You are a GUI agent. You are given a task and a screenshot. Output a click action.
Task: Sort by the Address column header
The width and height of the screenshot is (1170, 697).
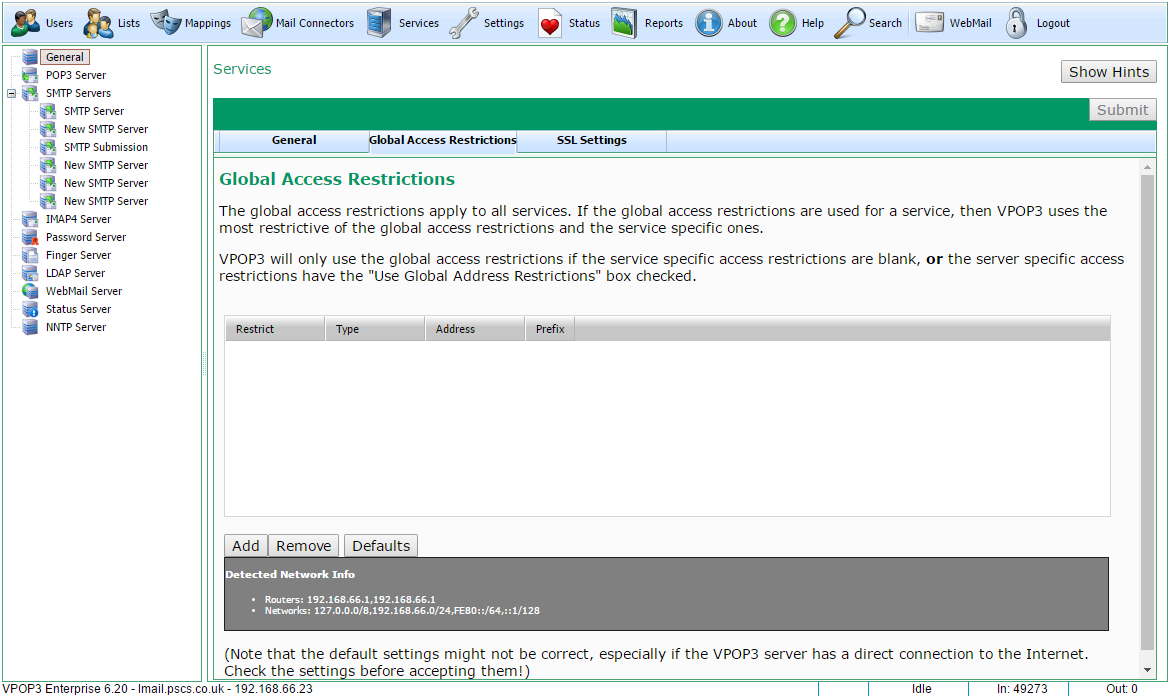[x=474, y=329]
